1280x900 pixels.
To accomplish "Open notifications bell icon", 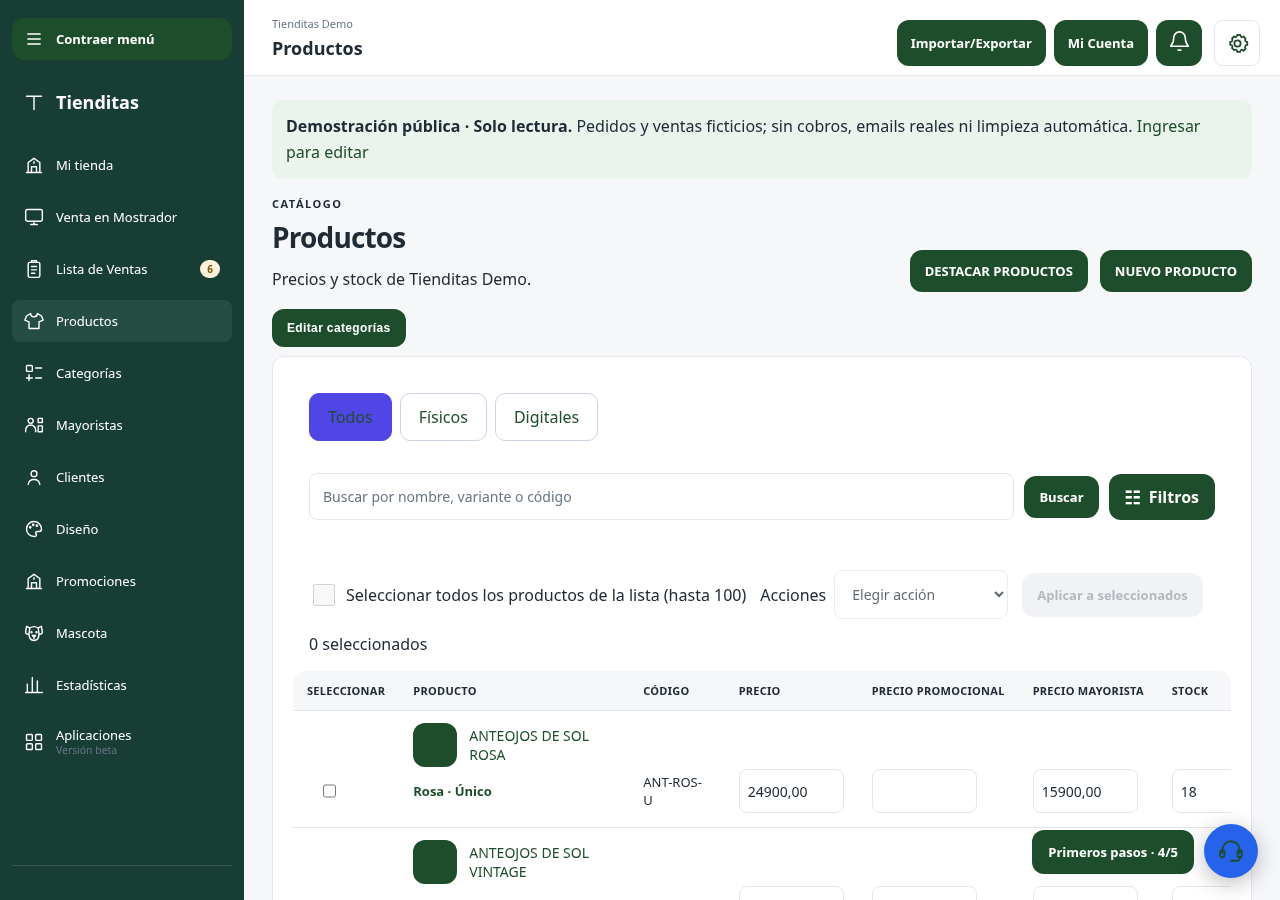I will [x=1179, y=43].
